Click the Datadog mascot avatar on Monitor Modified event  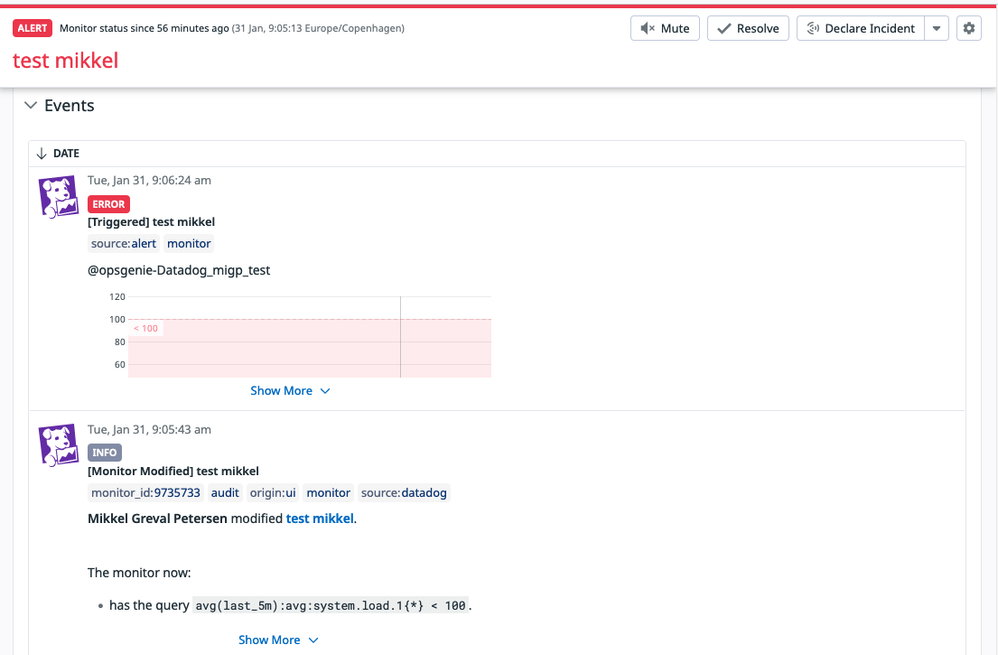58,446
